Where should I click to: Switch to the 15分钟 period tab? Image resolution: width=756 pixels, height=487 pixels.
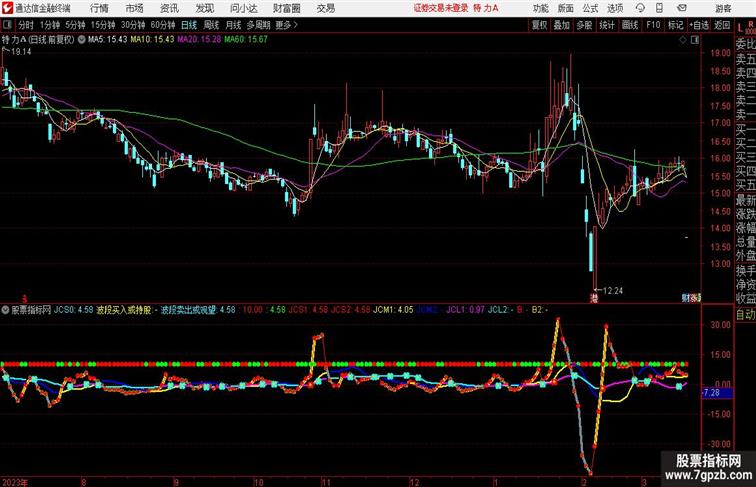point(103,25)
